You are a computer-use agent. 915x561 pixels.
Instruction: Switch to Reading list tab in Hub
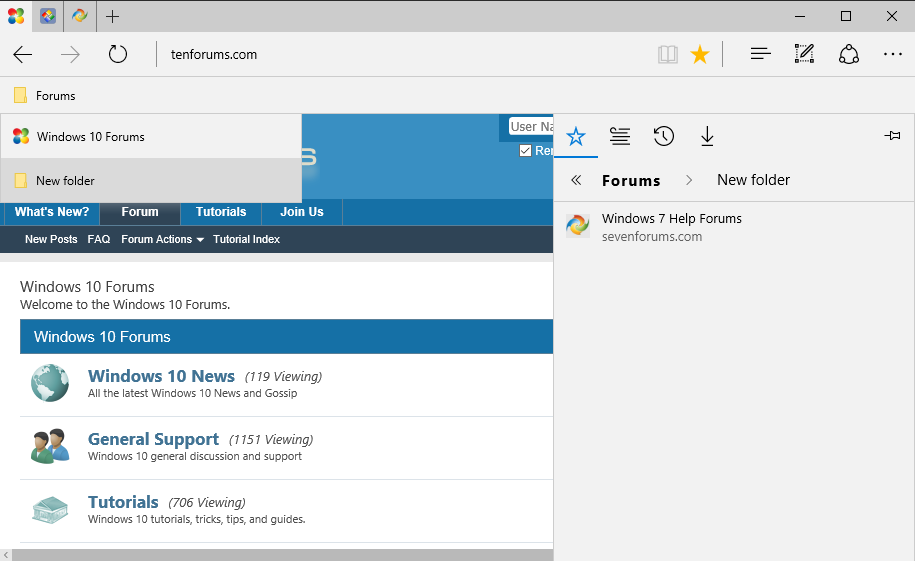click(620, 137)
